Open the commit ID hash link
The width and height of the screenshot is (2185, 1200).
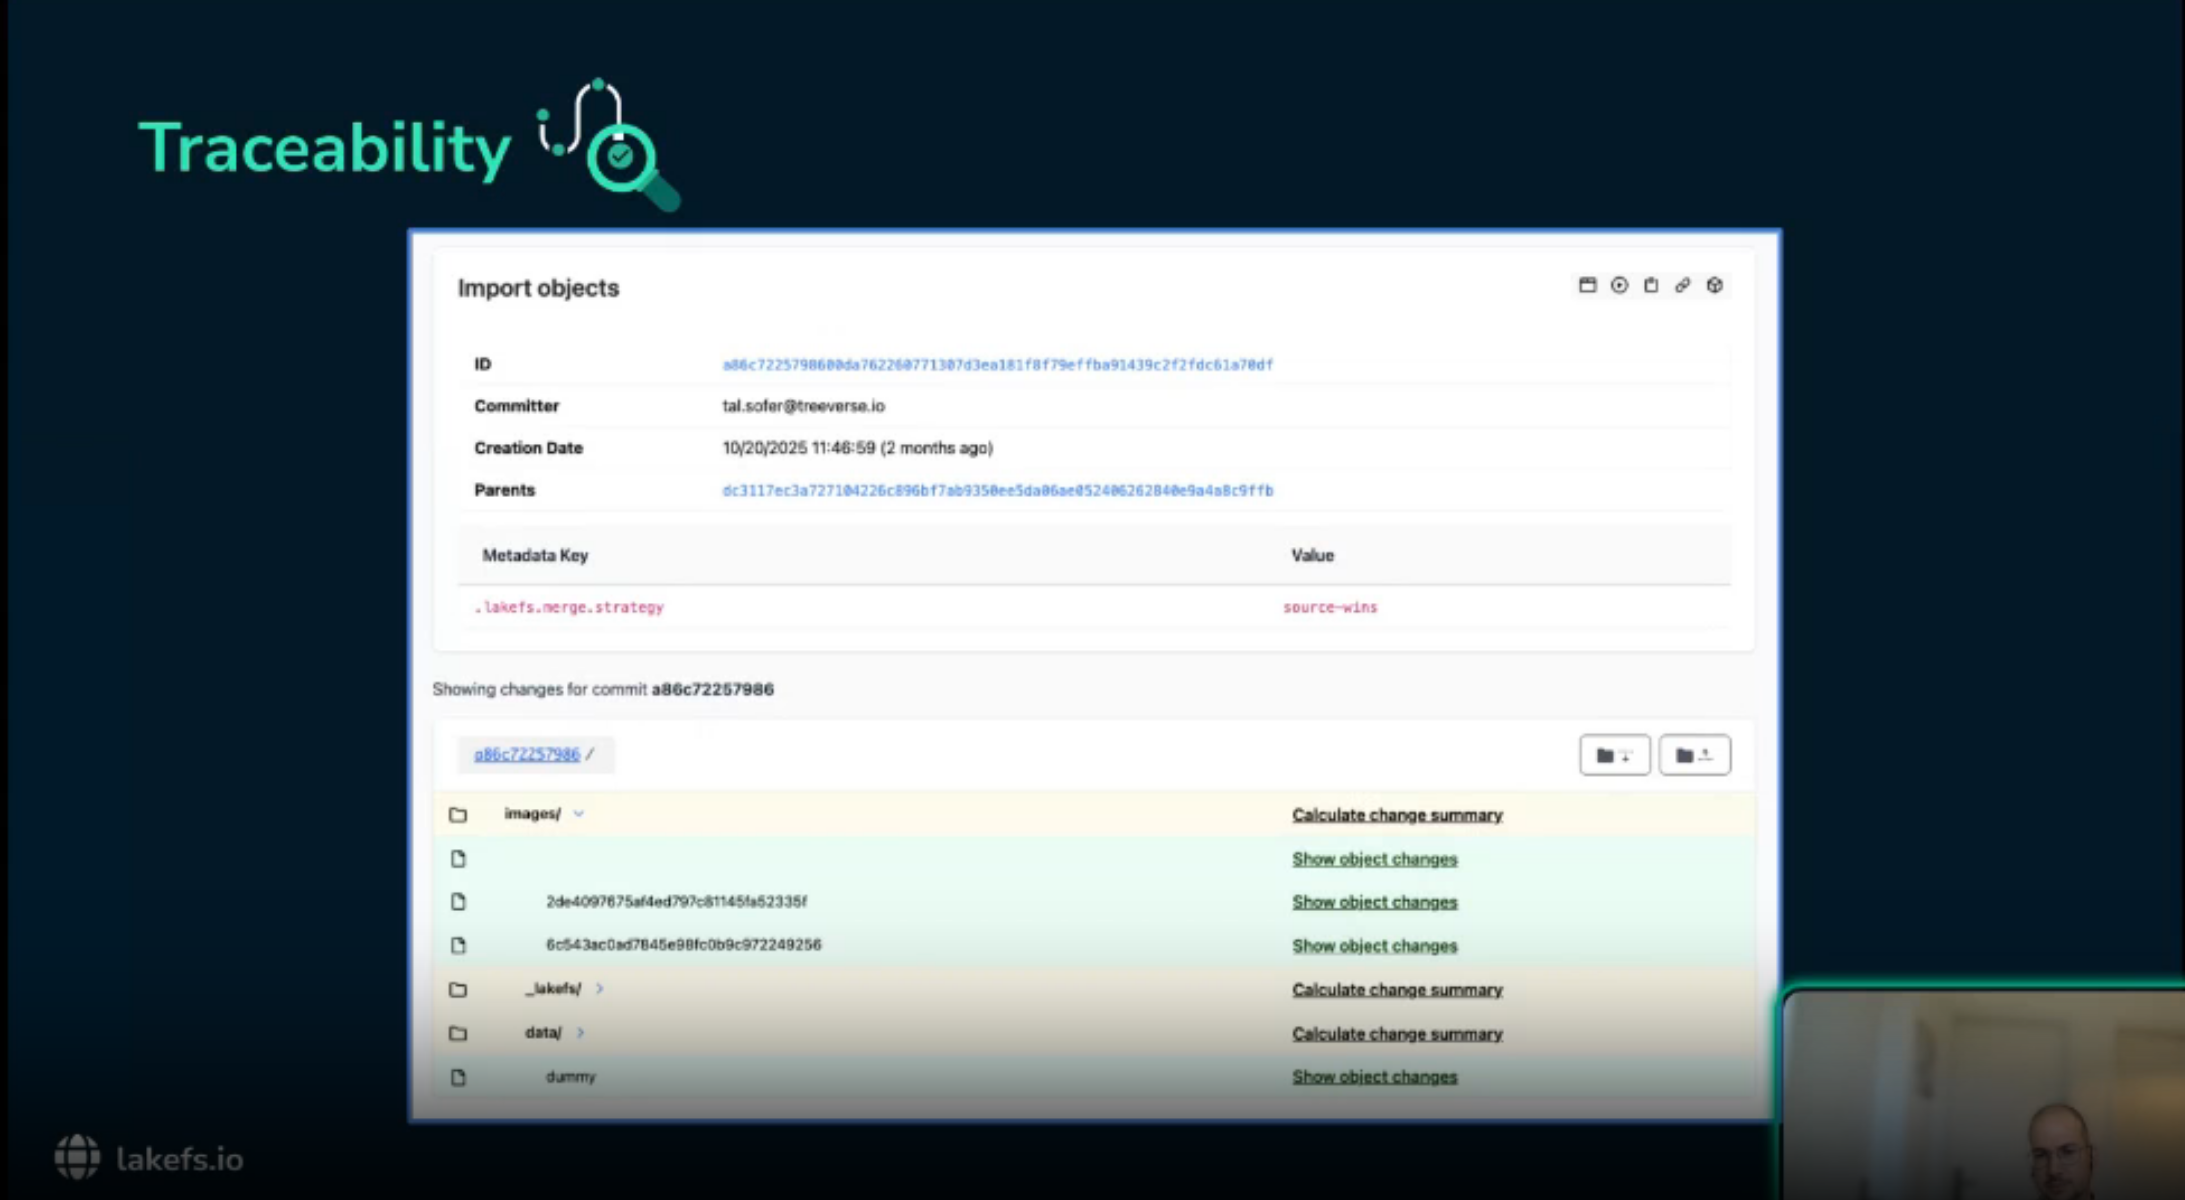click(997, 365)
